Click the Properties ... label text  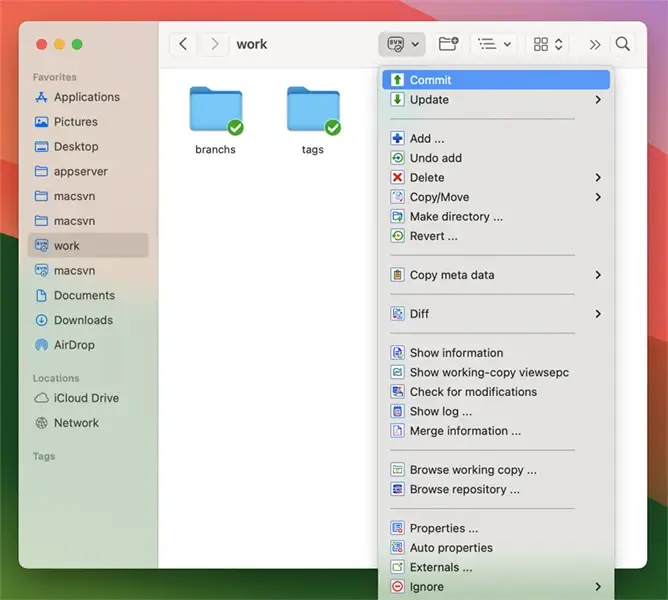pyautogui.click(x=444, y=528)
